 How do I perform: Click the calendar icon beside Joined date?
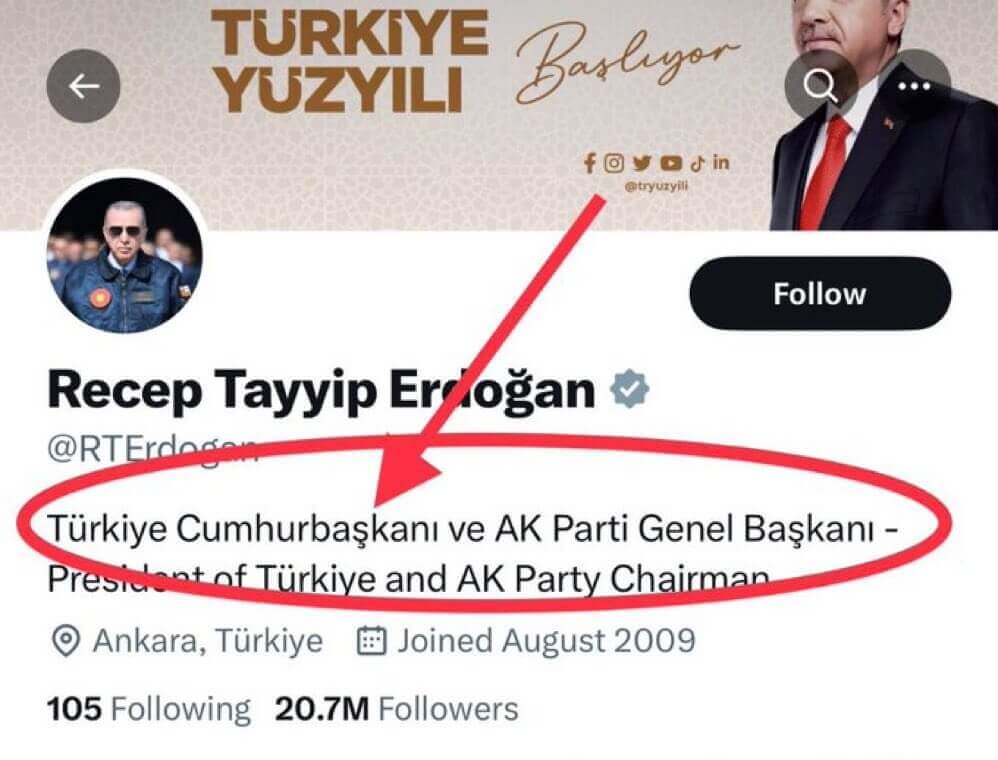pyautogui.click(x=370, y=640)
